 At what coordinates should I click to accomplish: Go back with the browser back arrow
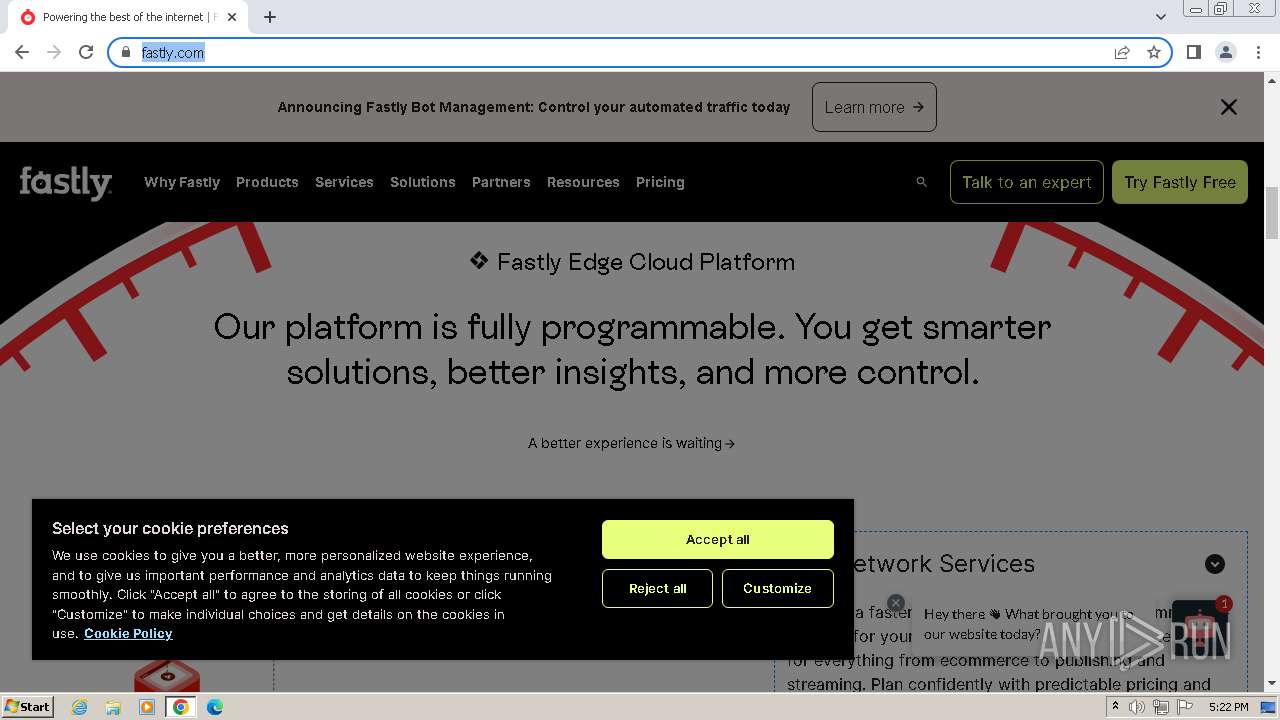click(22, 52)
